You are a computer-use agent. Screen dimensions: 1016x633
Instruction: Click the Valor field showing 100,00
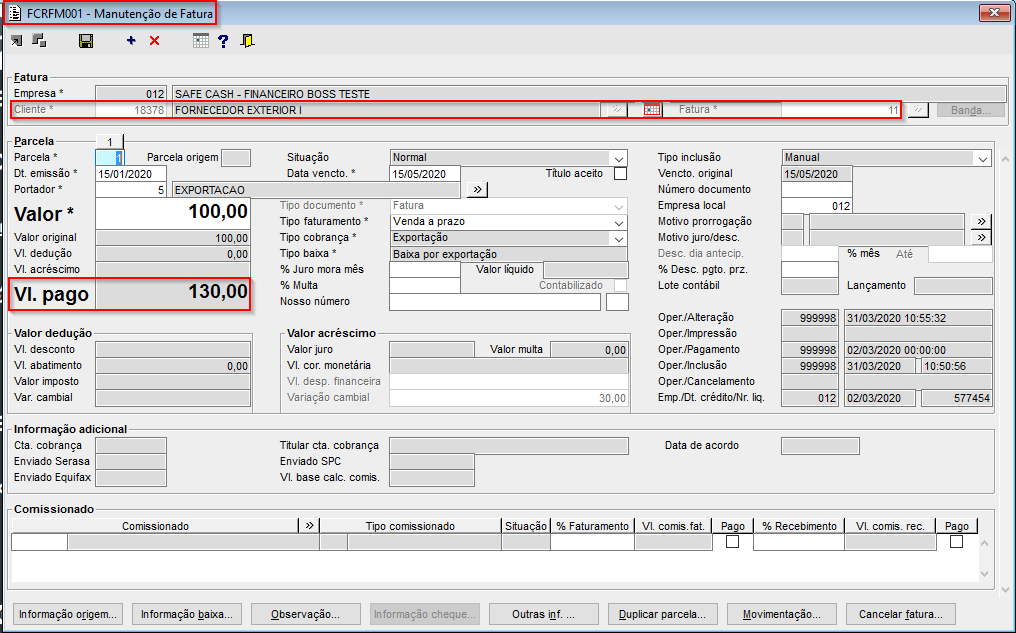click(x=172, y=213)
